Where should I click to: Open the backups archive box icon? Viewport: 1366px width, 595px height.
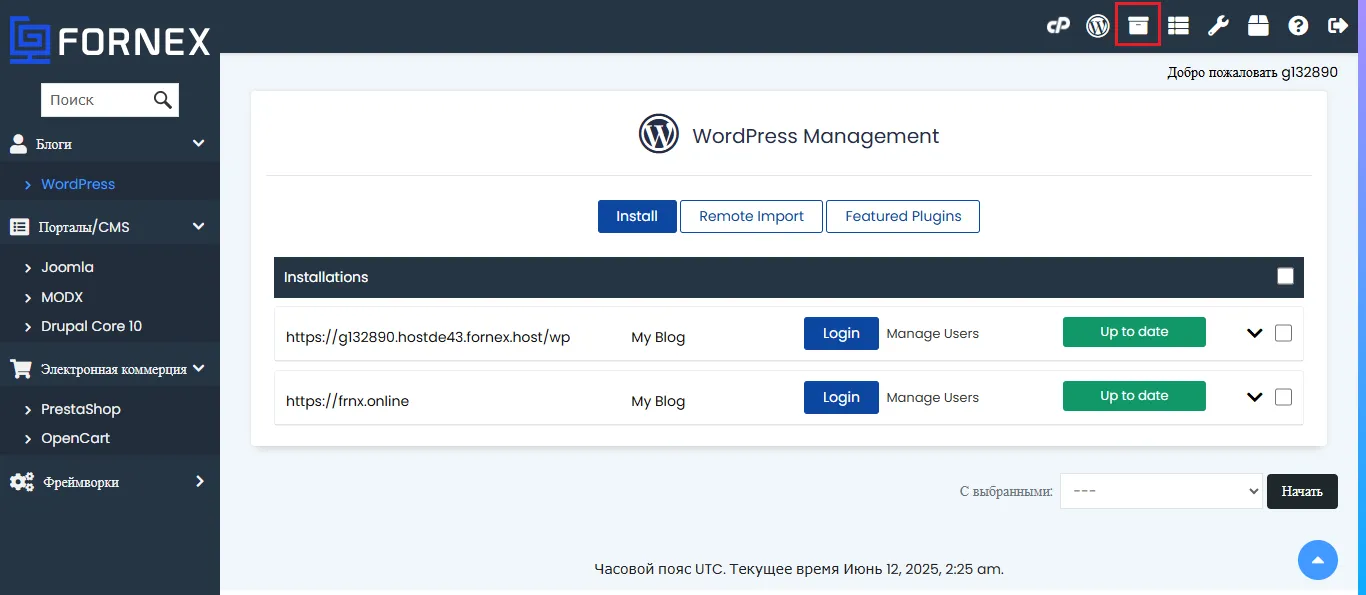[1138, 26]
